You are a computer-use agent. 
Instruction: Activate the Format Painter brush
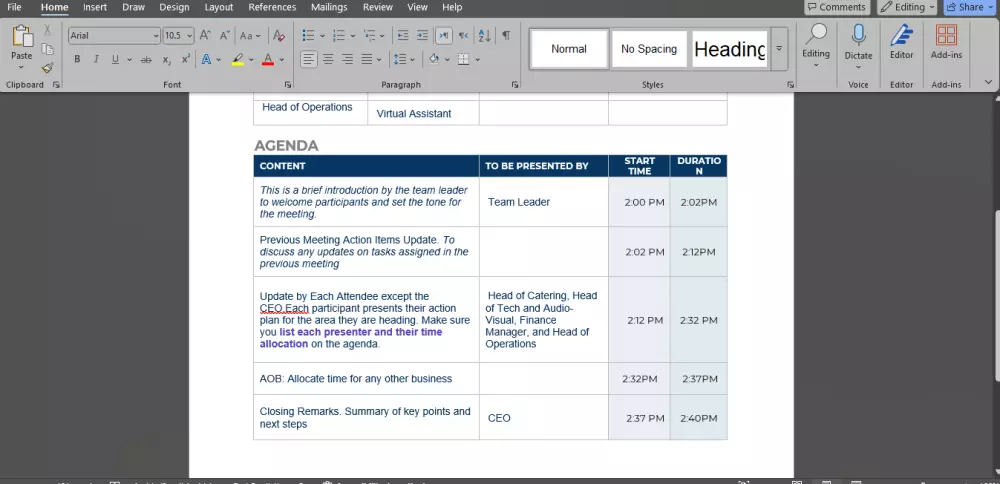point(47,68)
